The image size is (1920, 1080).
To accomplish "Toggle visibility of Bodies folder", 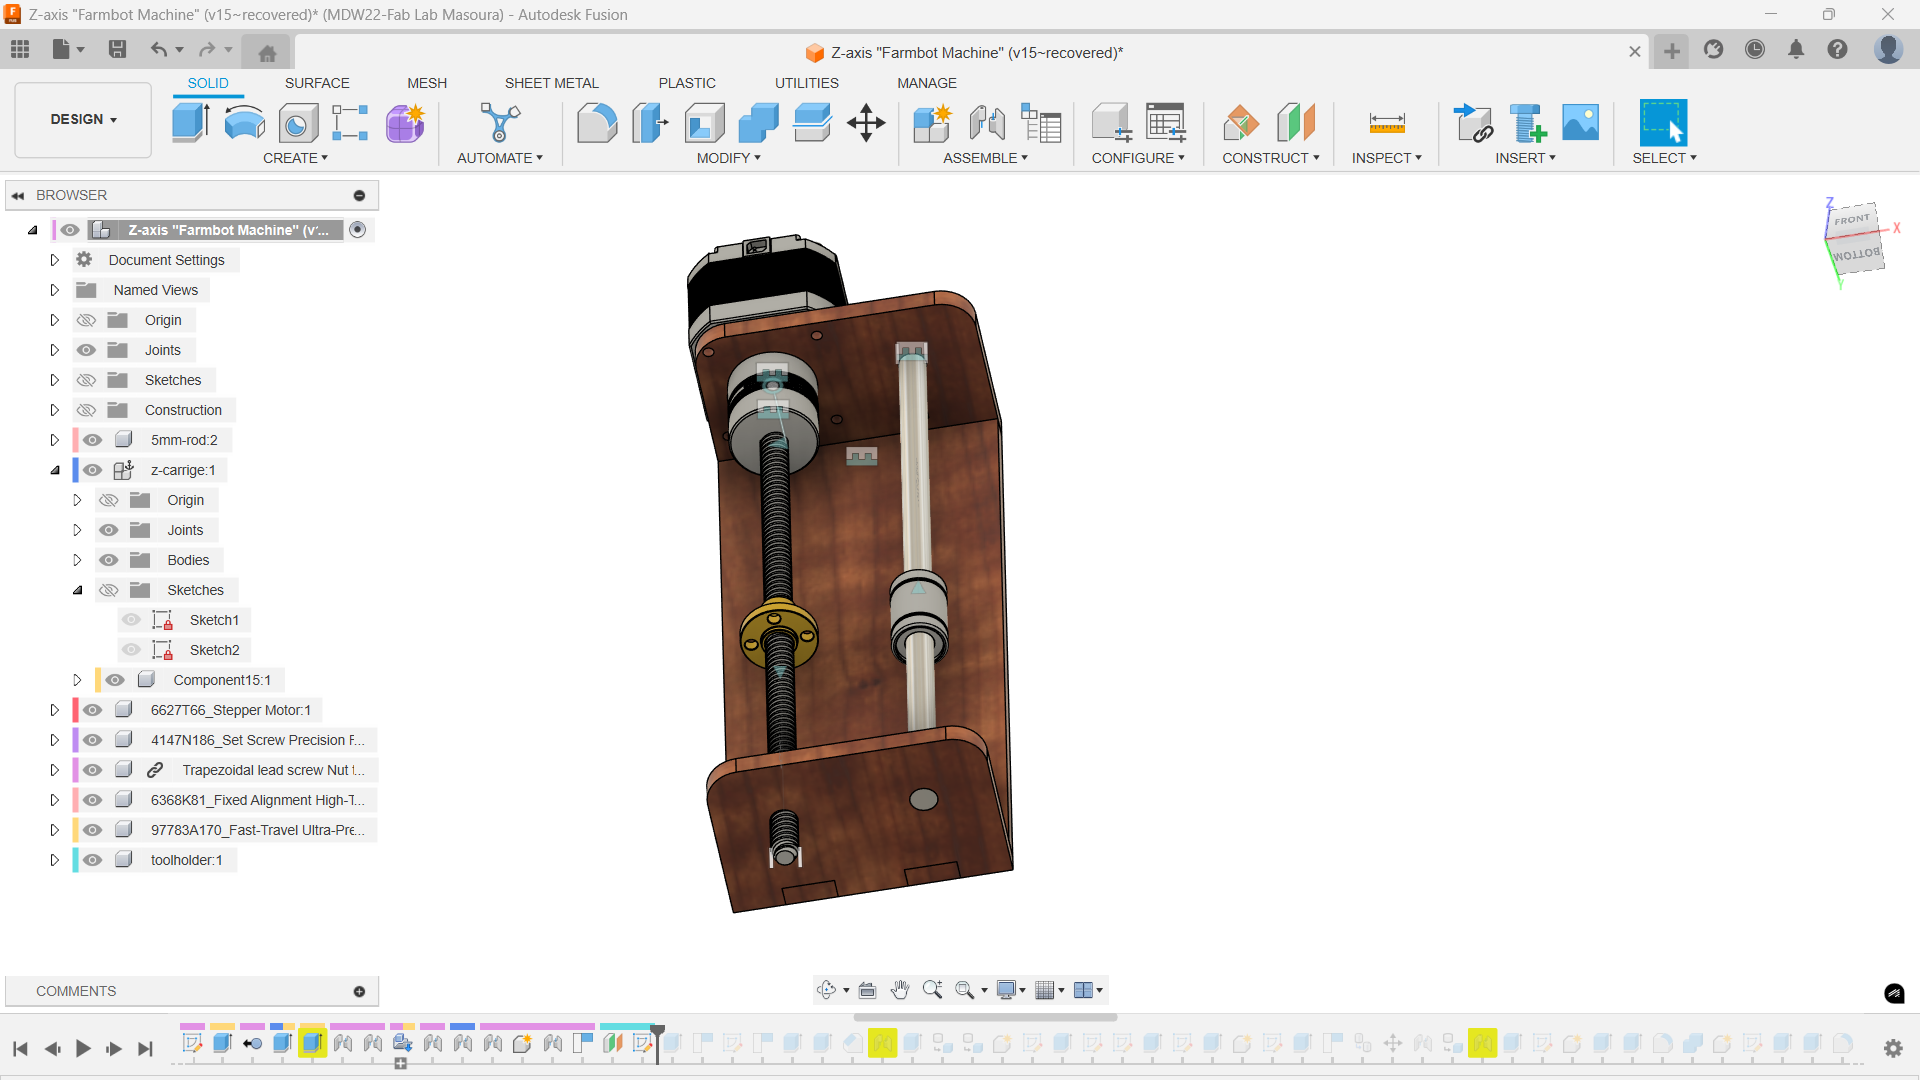I will pyautogui.click(x=109, y=560).
